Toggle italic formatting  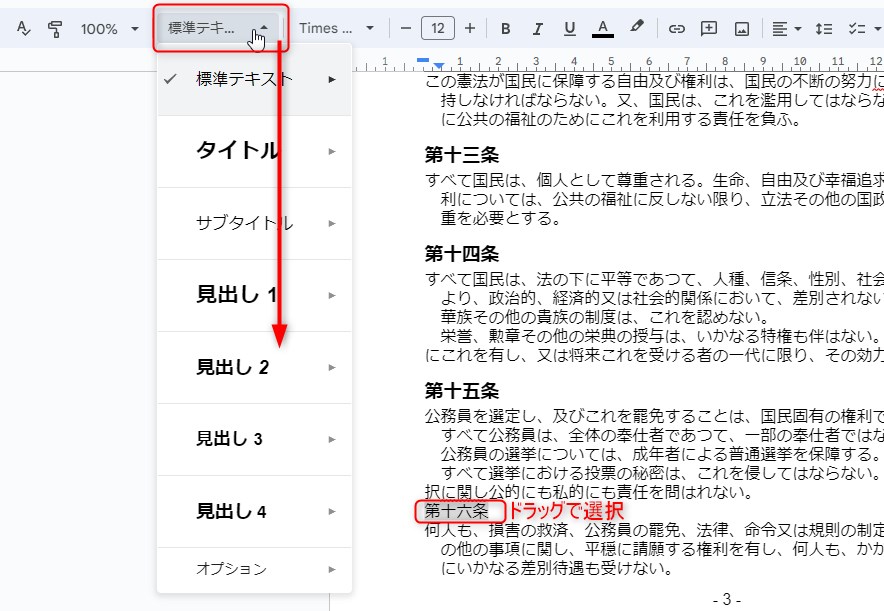tap(537, 28)
